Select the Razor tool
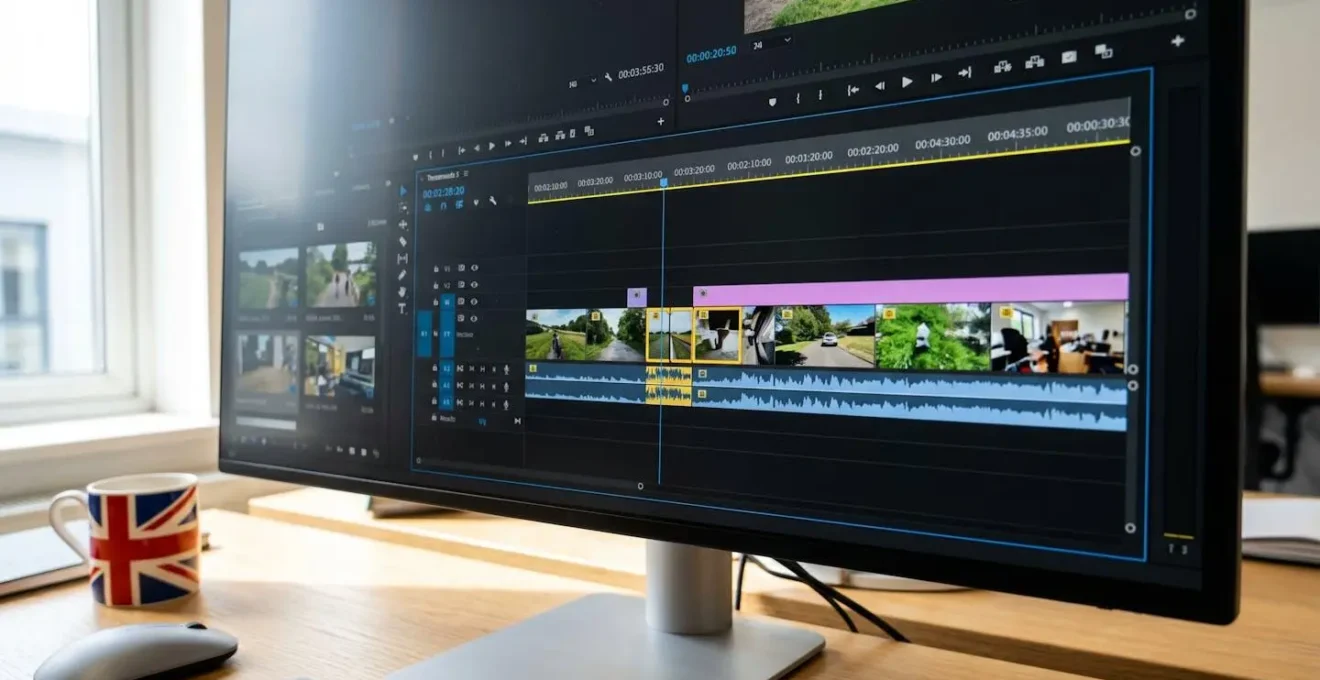1320x680 pixels. pos(403,241)
